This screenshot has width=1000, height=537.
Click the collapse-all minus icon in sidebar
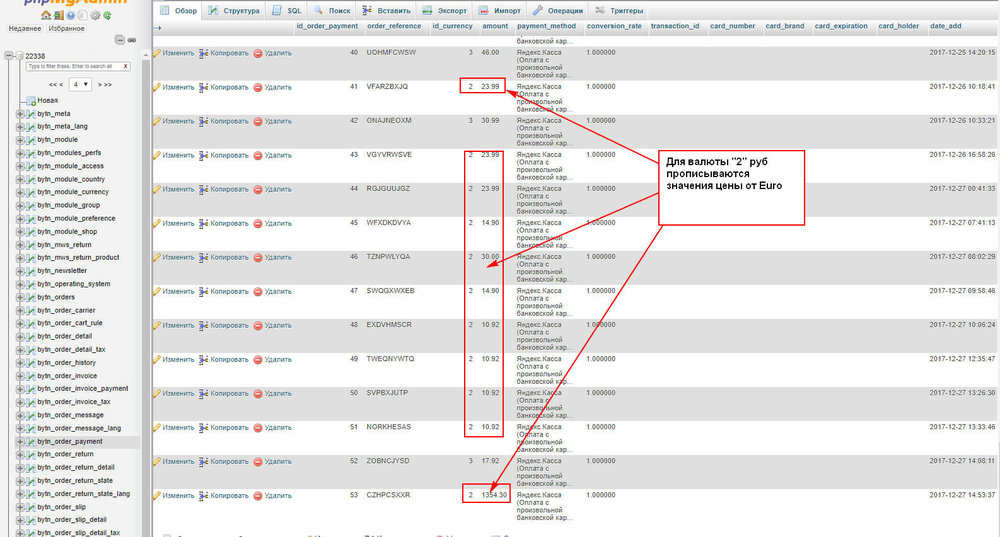click(x=120, y=40)
